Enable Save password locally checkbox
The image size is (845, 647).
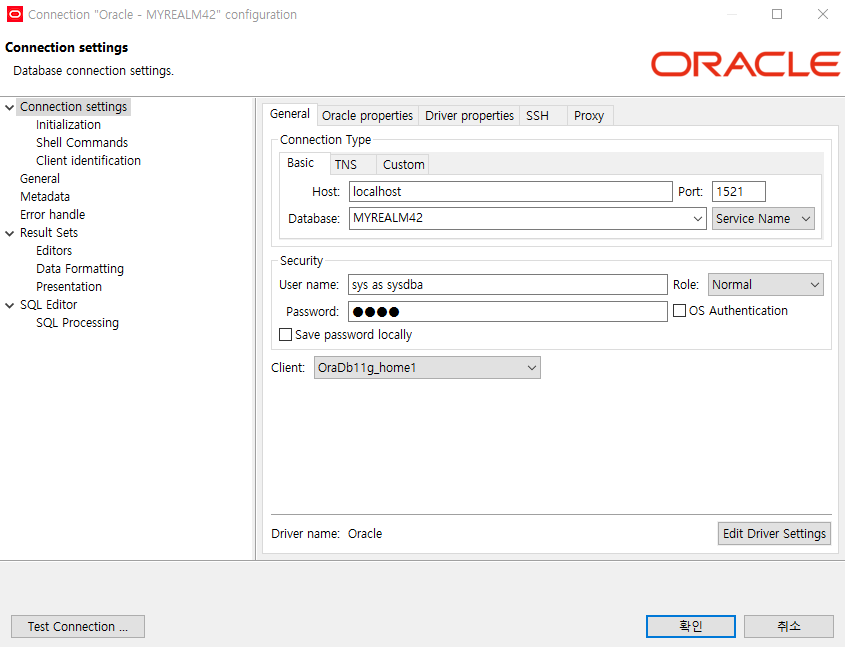(x=285, y=335)
